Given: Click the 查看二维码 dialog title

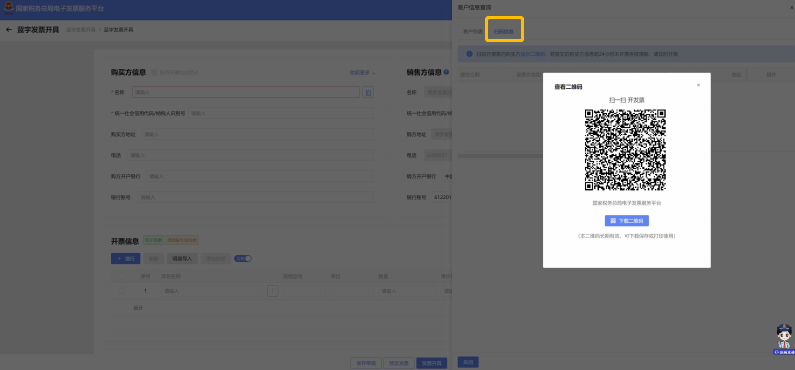Looking at the screenshot, I should click(x=568, y=87).
